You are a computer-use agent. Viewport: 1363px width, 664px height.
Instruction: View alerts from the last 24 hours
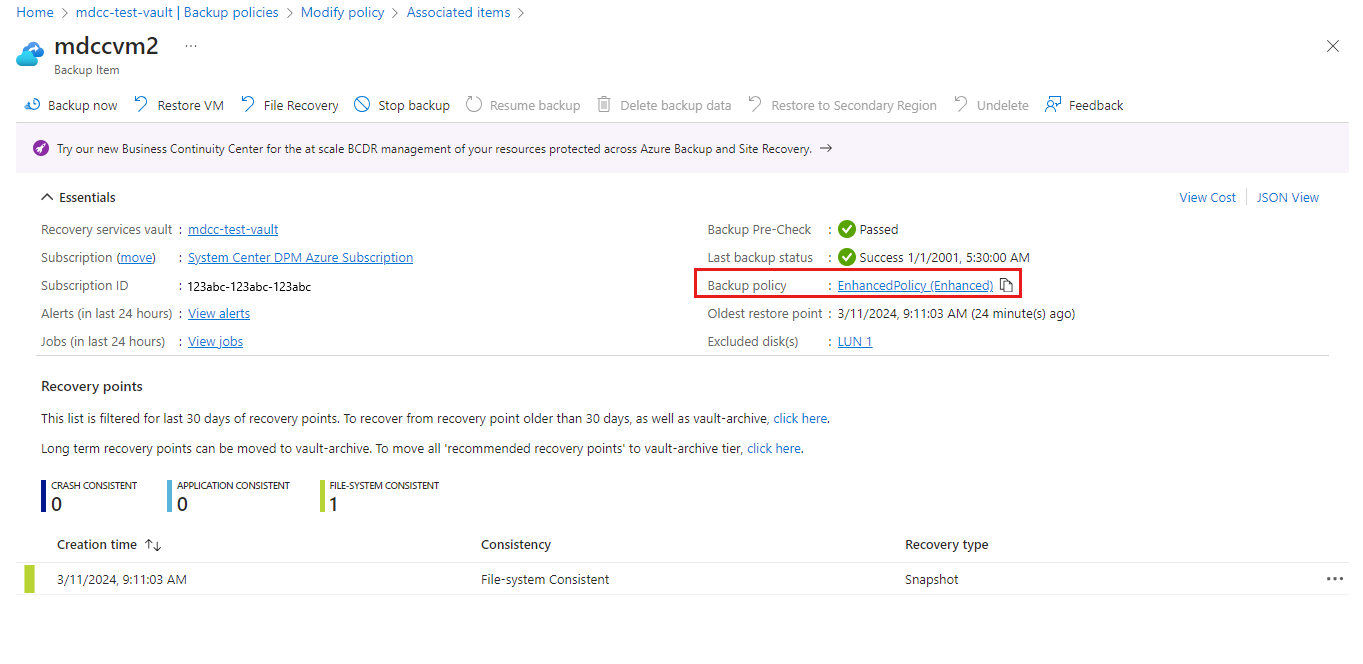pos(218,313)
